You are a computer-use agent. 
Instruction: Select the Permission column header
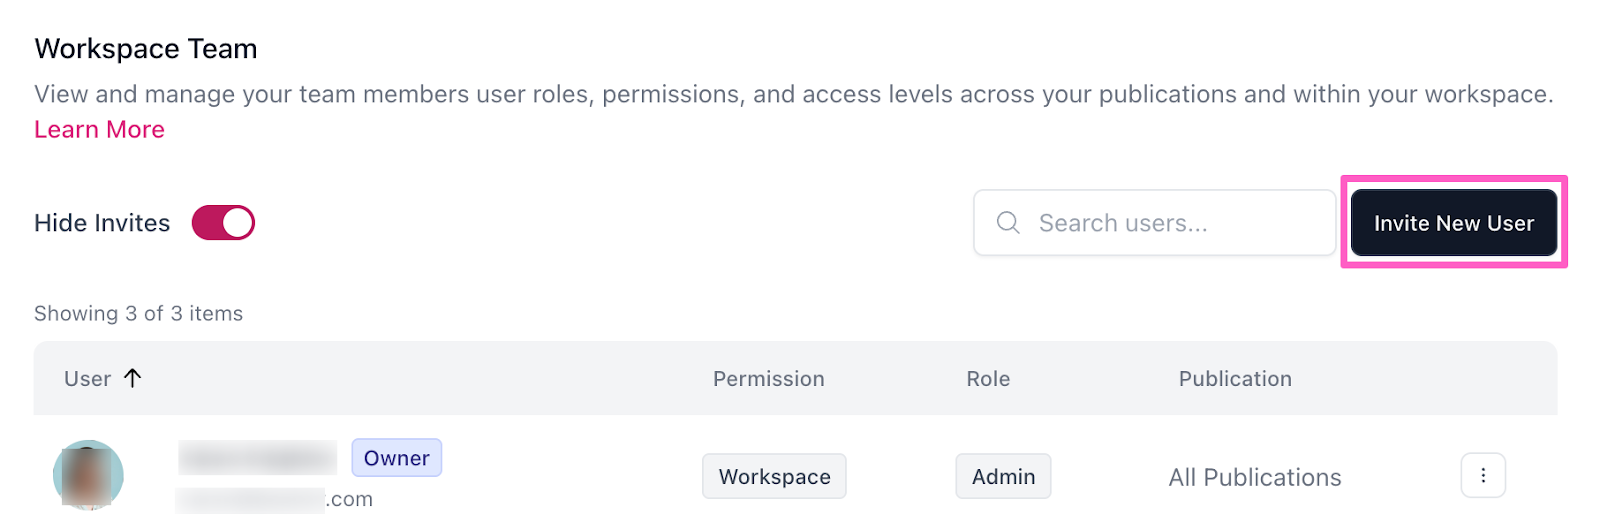768,379
